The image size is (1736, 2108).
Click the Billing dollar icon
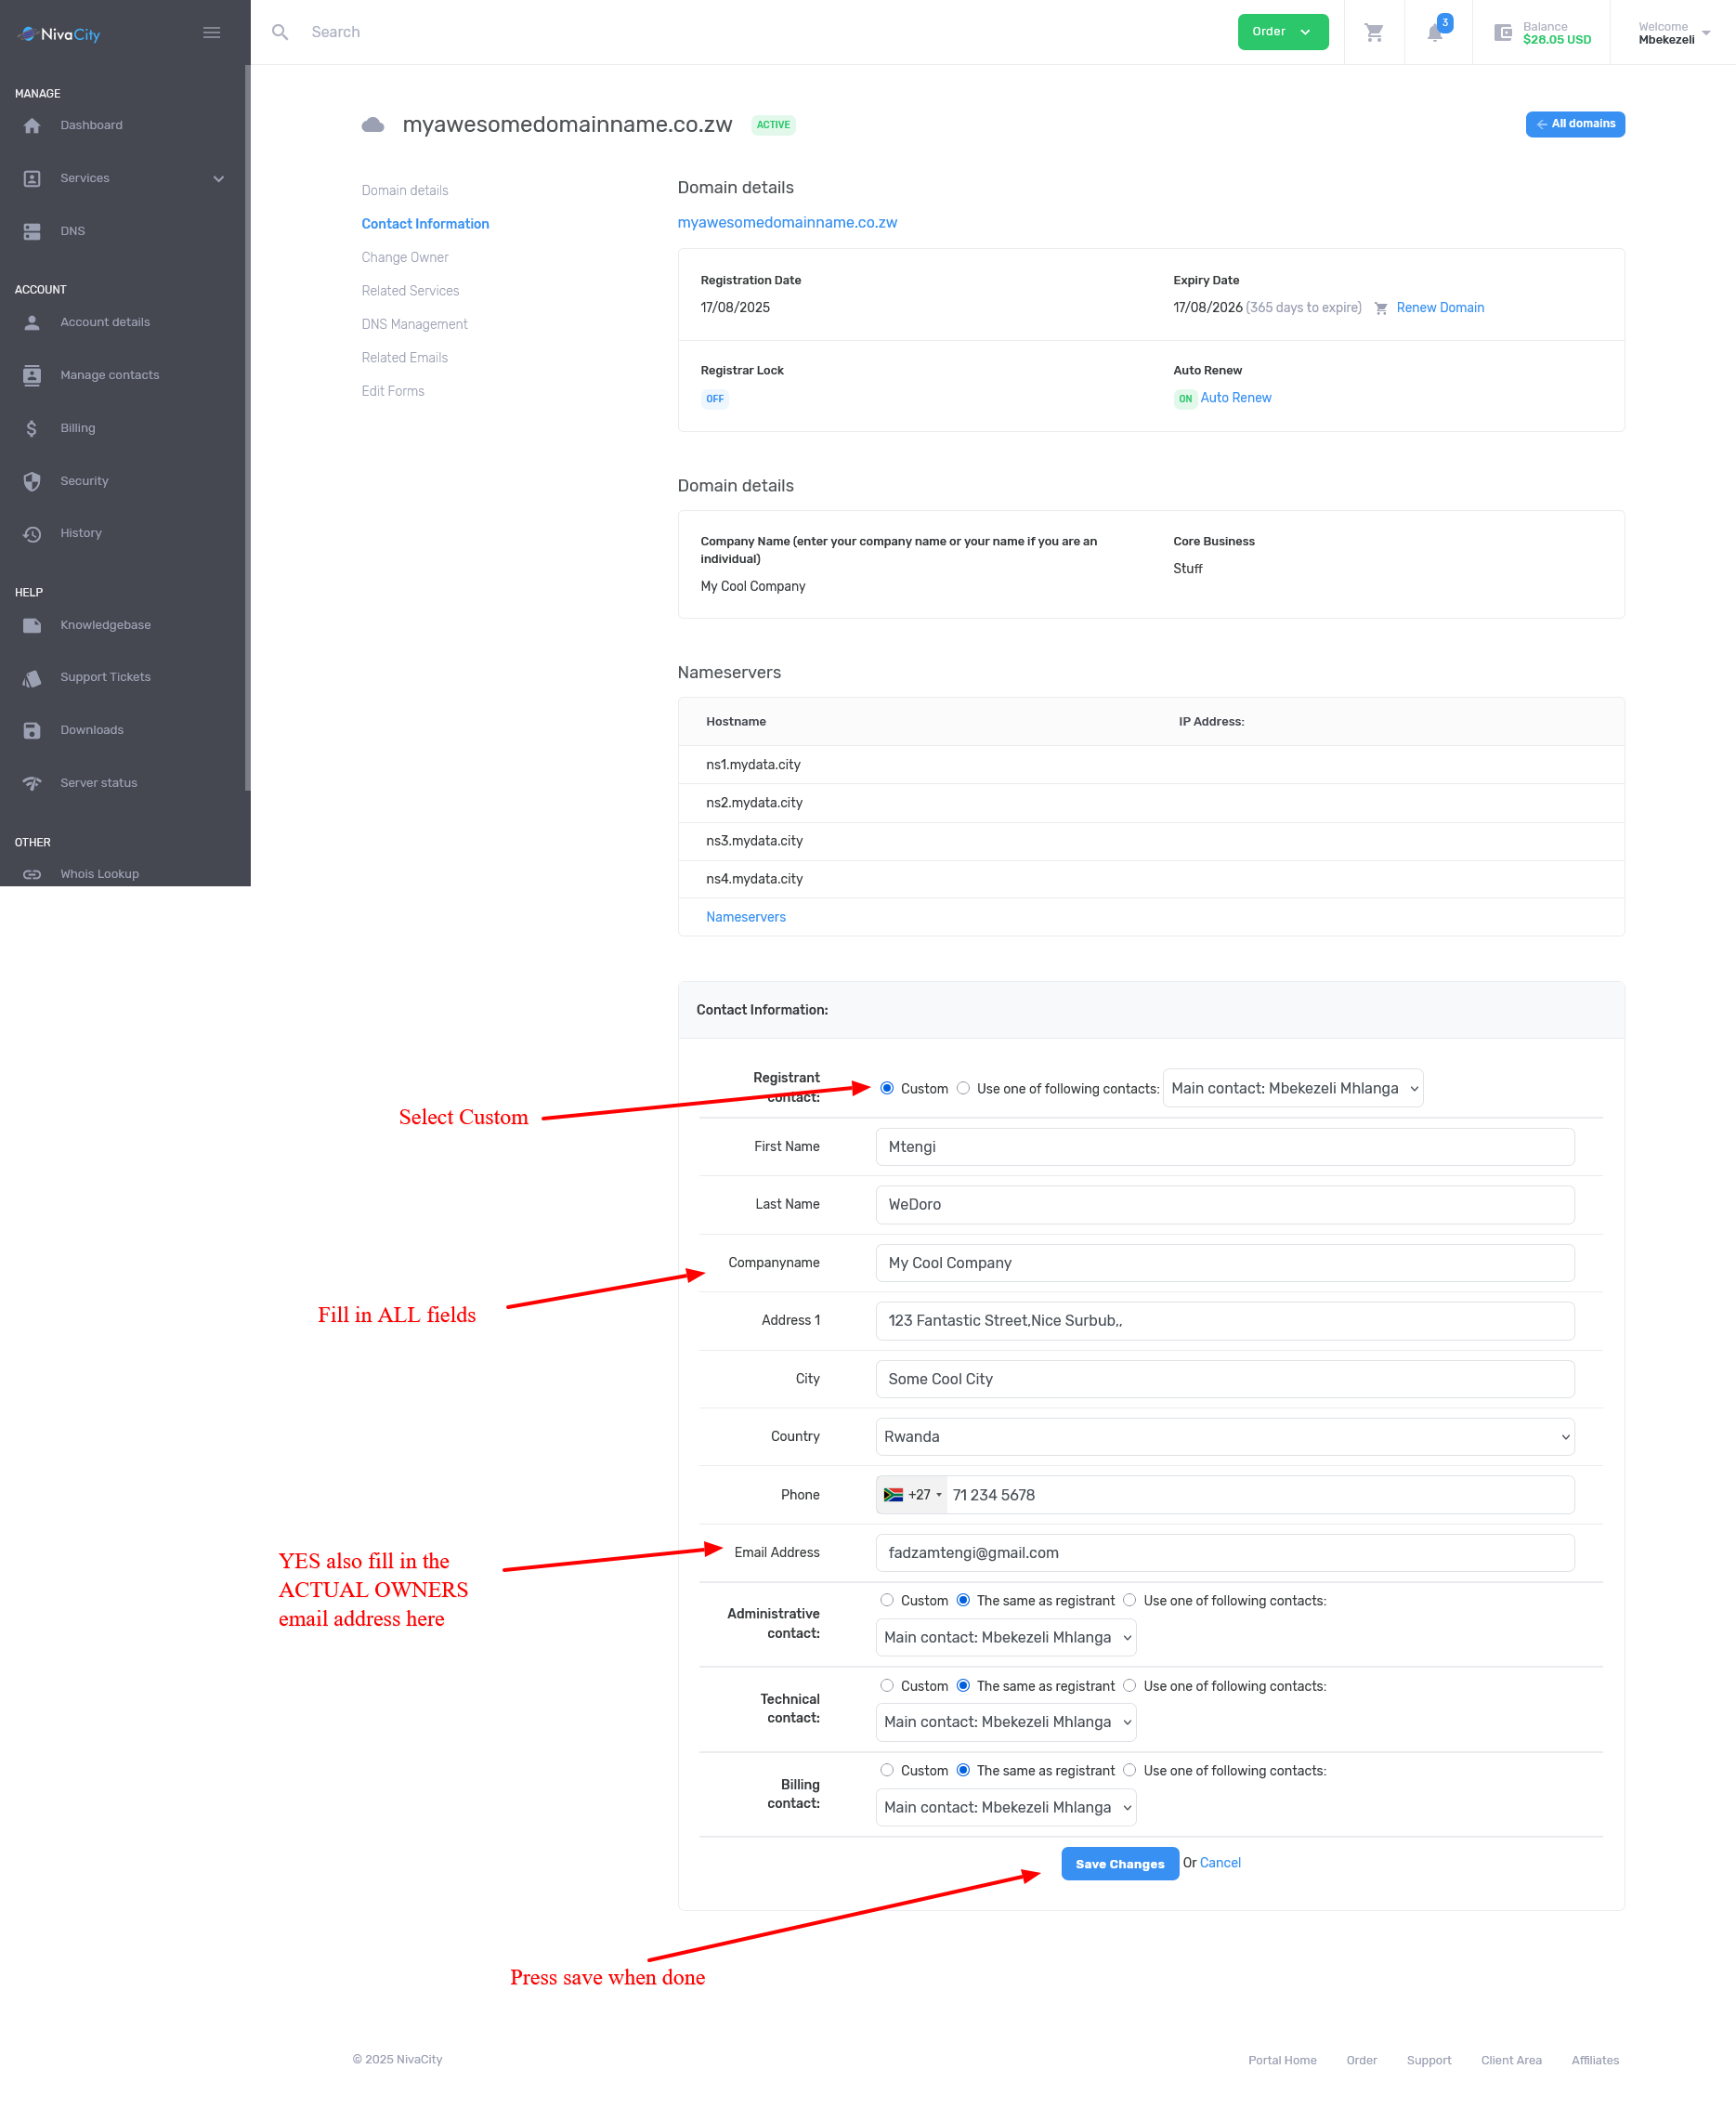32,428
